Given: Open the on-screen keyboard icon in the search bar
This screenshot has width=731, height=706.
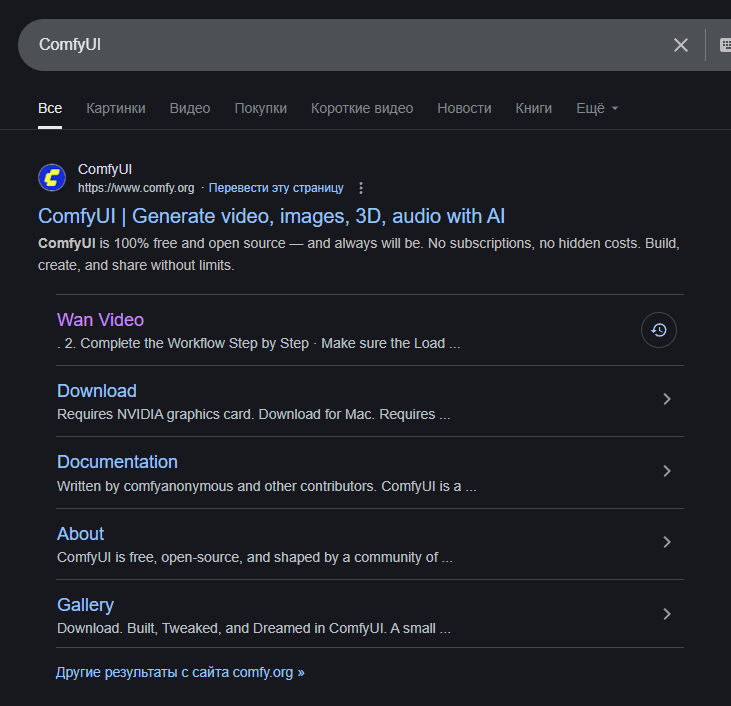Looking at the screenshot, I should coord(725,45).
